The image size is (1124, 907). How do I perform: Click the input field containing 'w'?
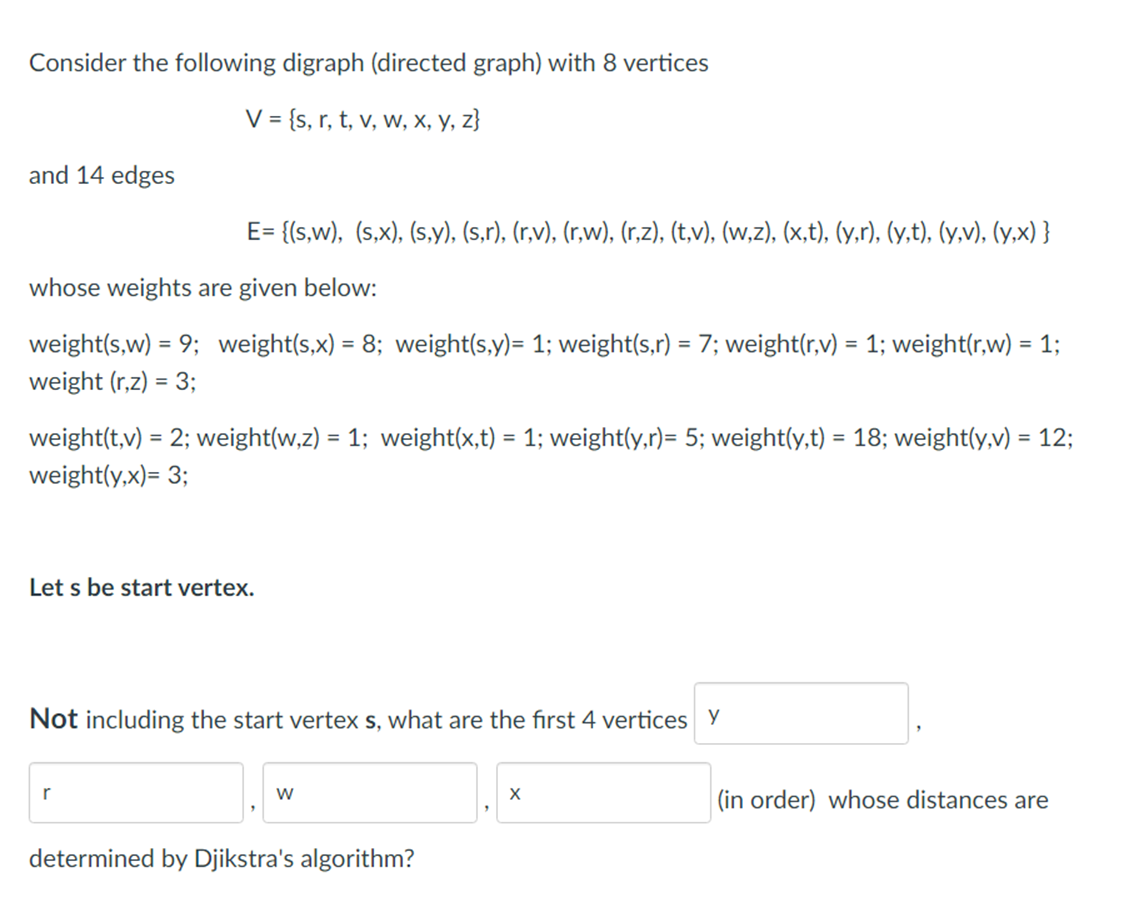click(369, 791)
